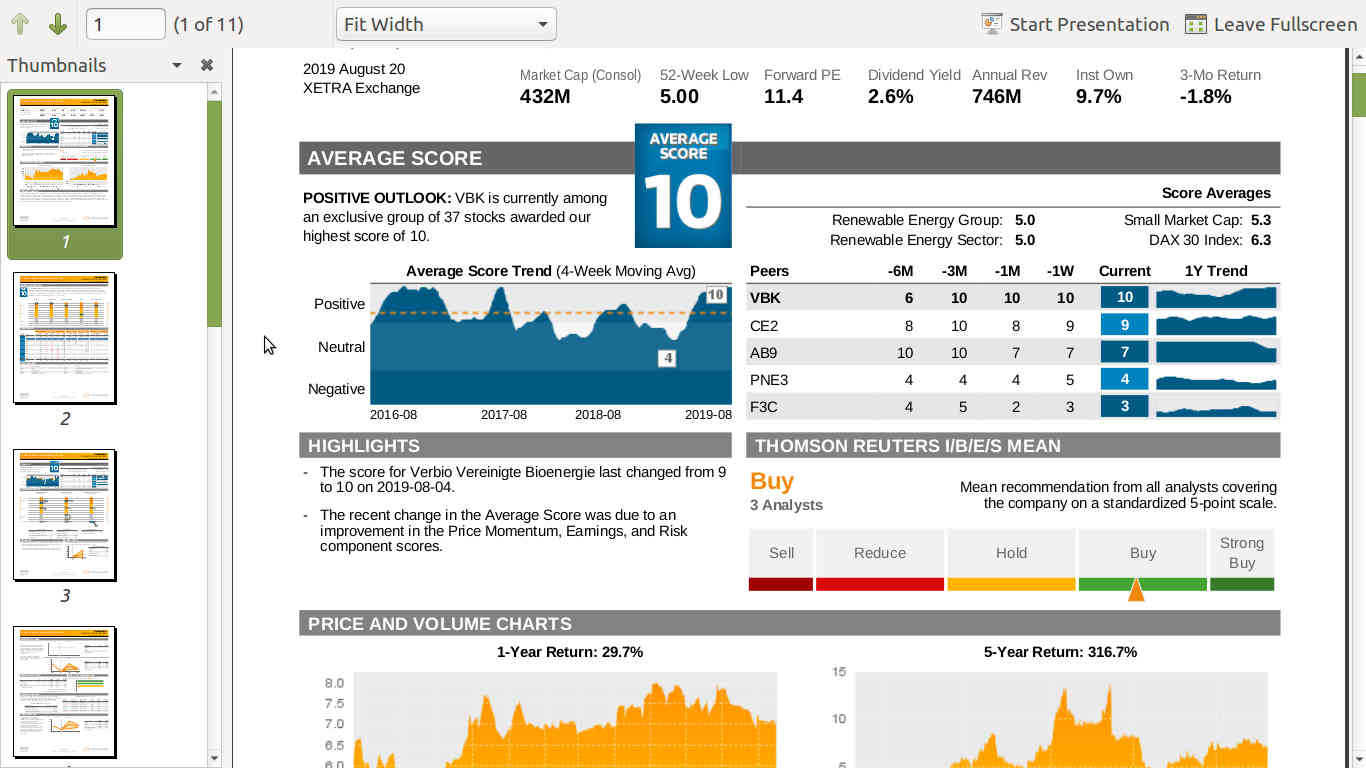Select the page 2 thumbnail
The width and height of the screenshot is (1366, 768).
coord(65,338)
